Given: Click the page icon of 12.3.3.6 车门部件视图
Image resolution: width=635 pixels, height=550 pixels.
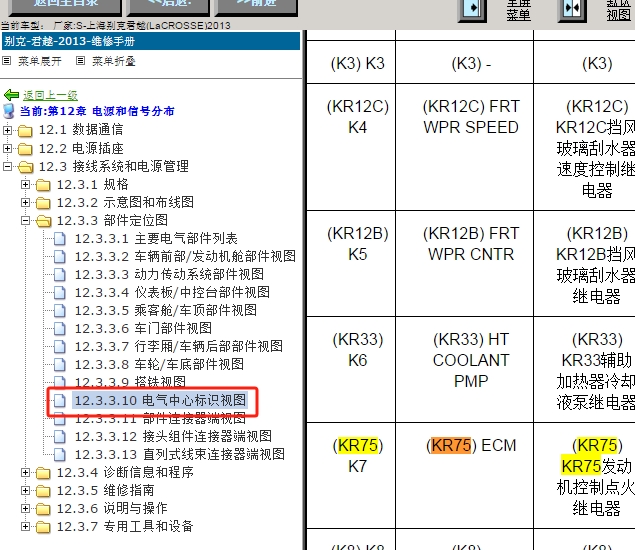Looking at the screenshot, I should (60, 328).
